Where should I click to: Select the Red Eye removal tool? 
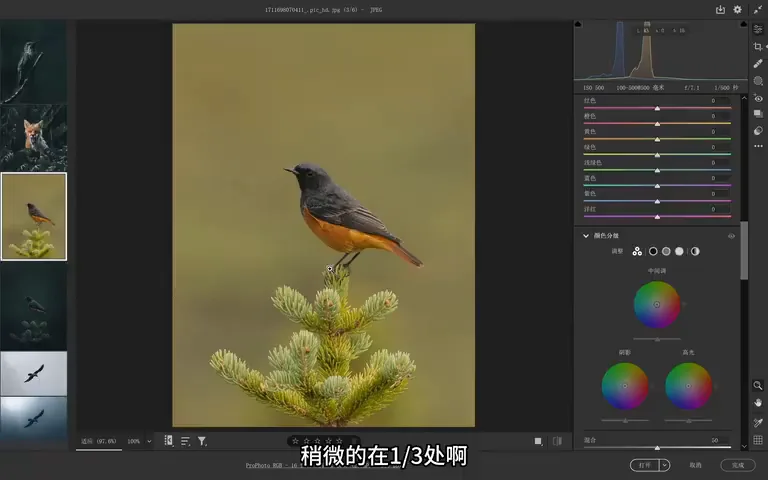pos(758,98)
